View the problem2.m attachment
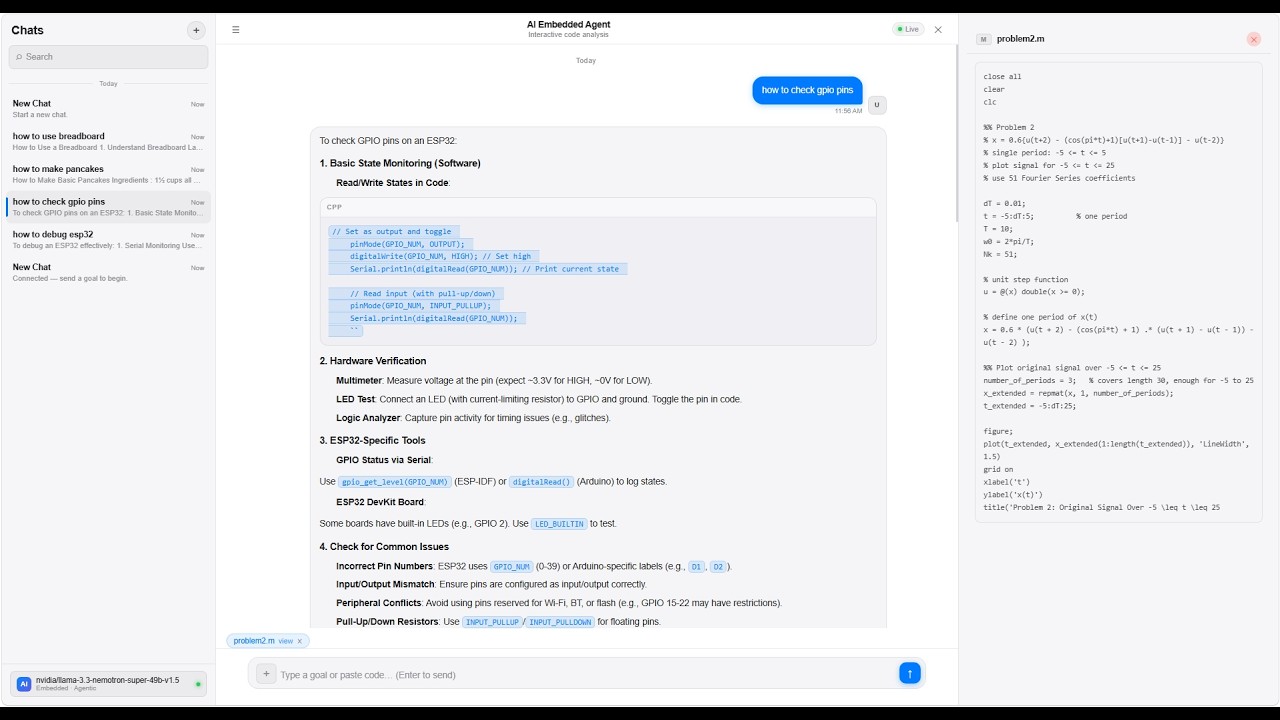This screenshot has height=720, width=1280. [285, 641]
